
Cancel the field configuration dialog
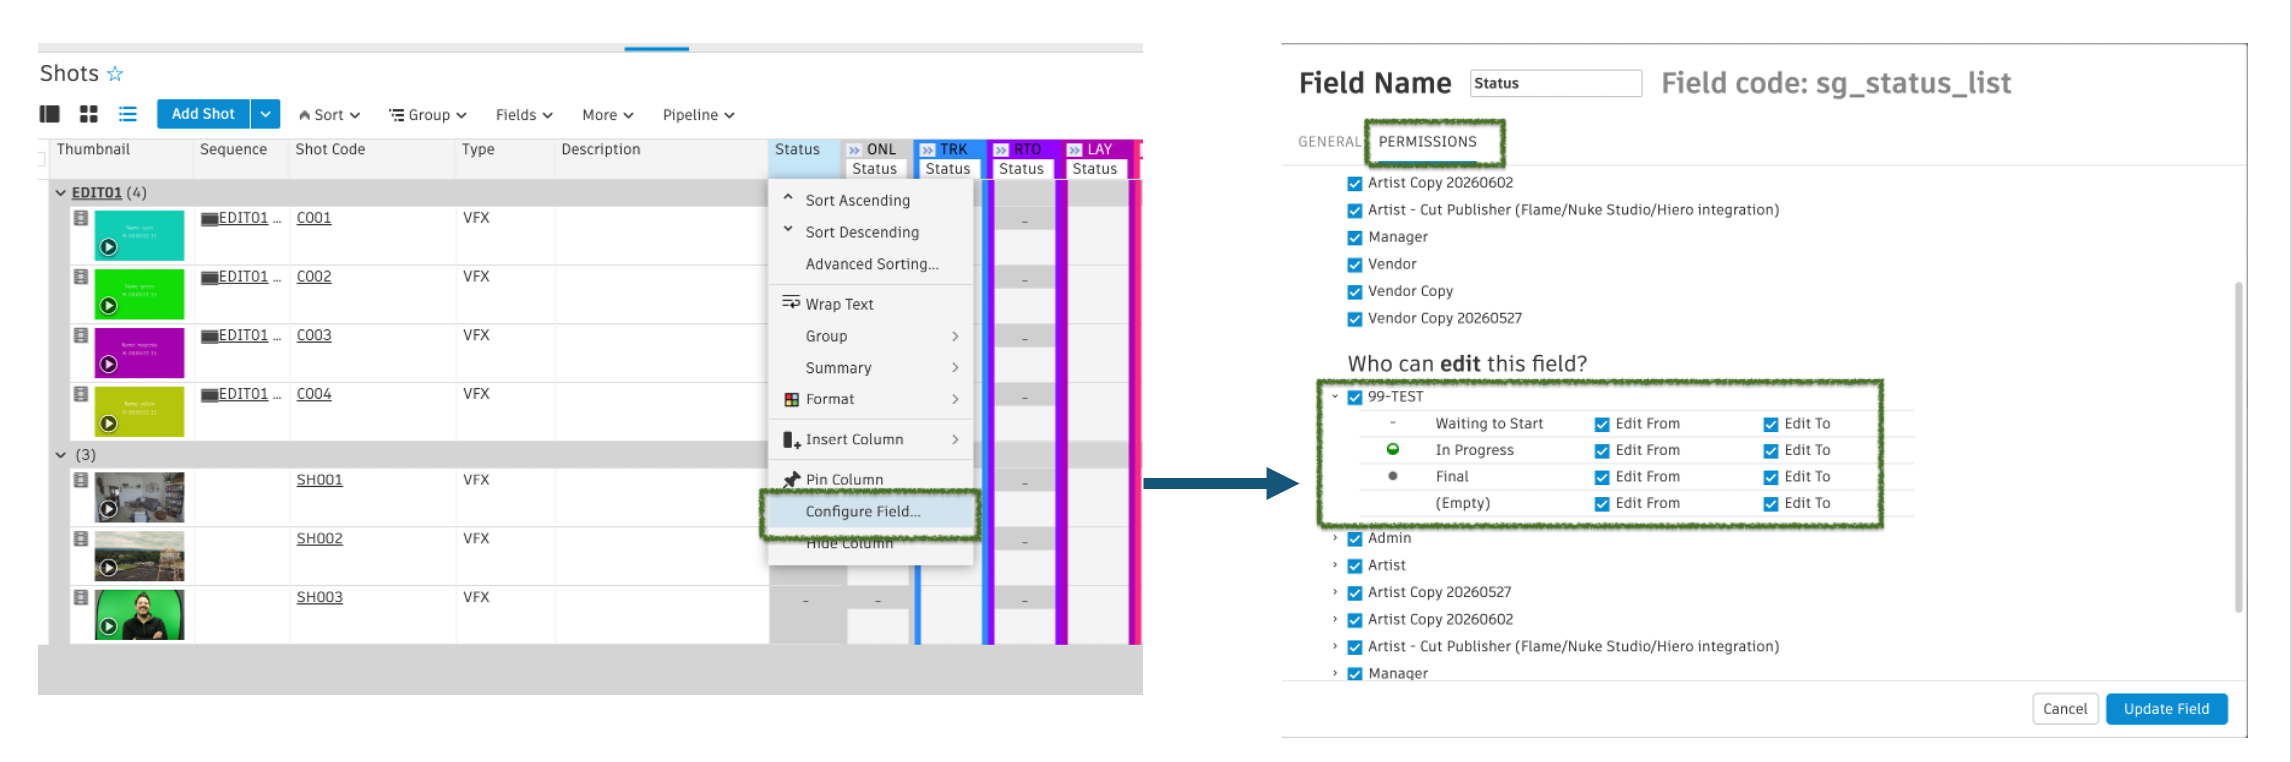(2065, 709)
